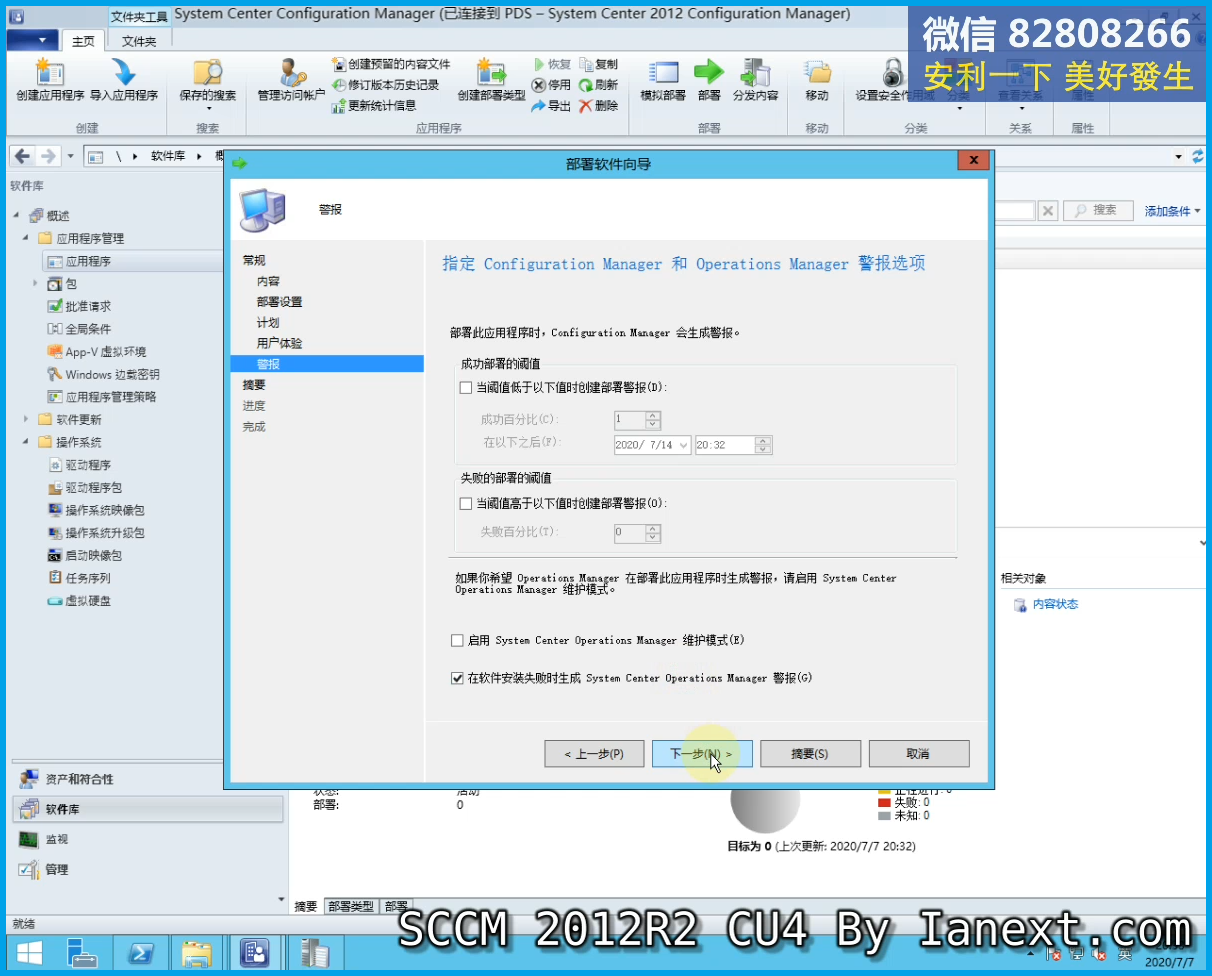Open 管理访问帐户 from the ribbon
Image resolution: width=1212 pixels, height=976 pixels.
click(291, 81)
